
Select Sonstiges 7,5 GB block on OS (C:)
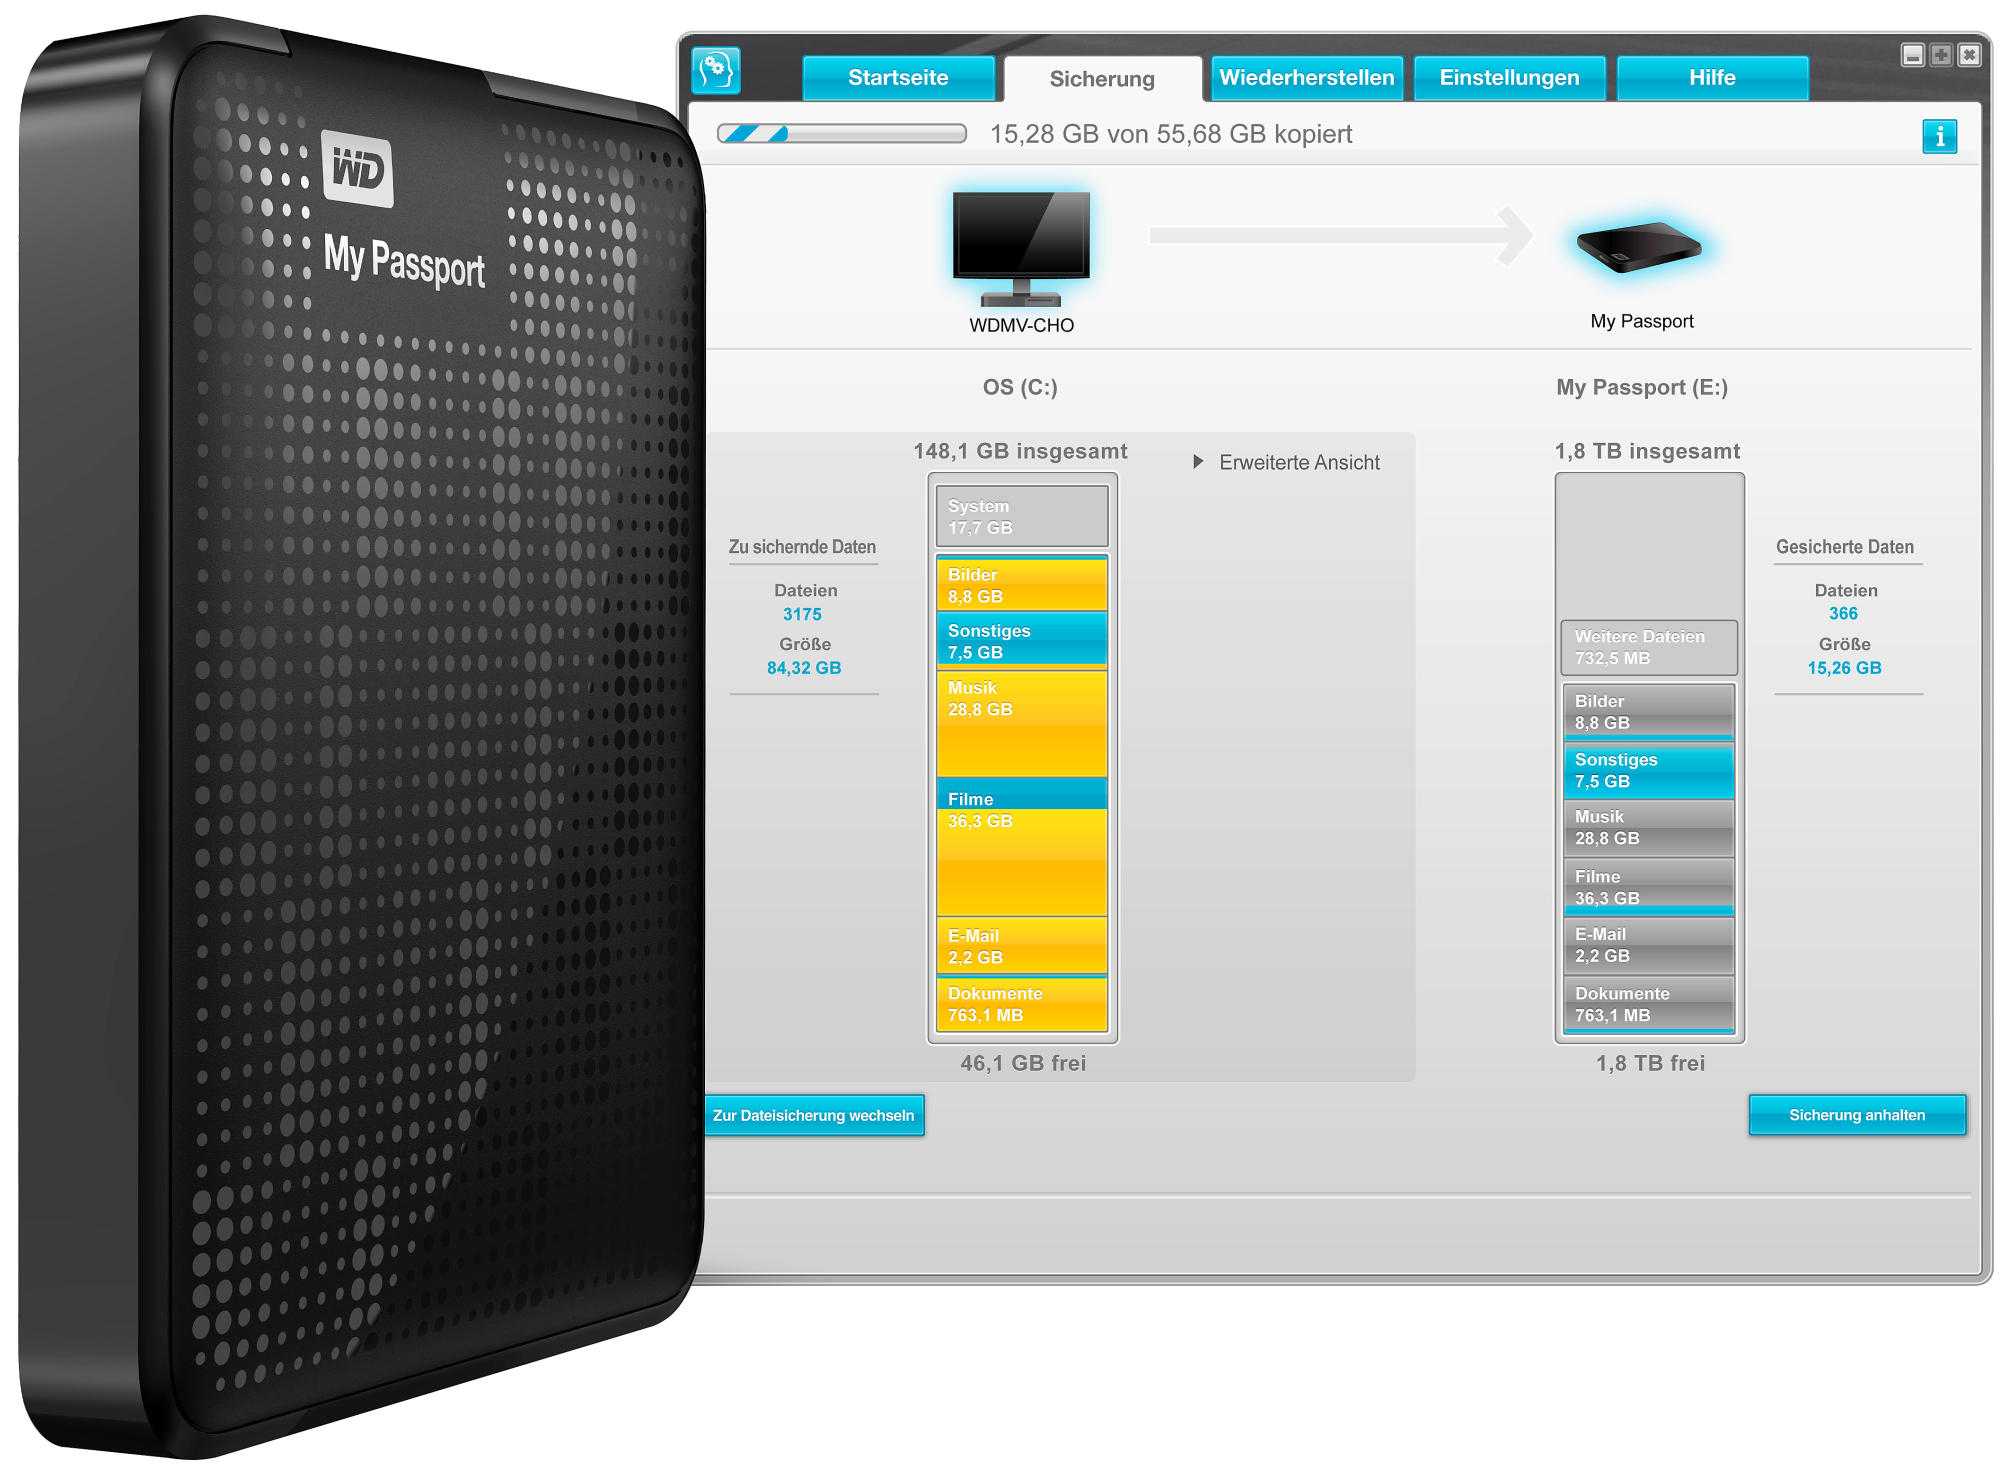coord(1022,640)
